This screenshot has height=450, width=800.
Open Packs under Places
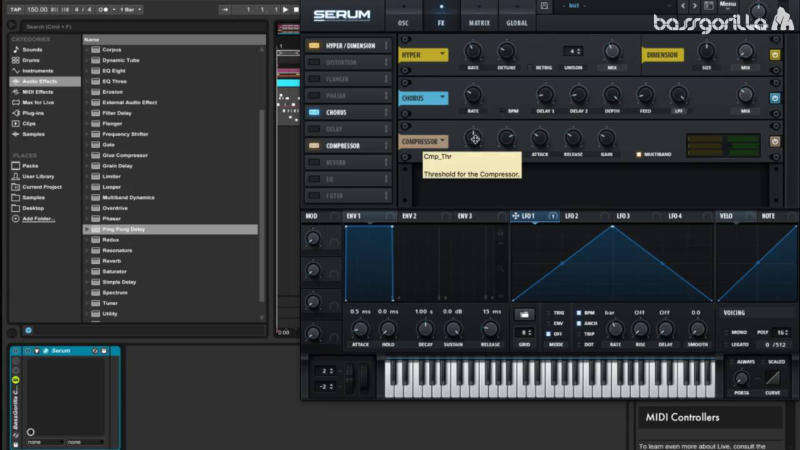click(30, 166)
